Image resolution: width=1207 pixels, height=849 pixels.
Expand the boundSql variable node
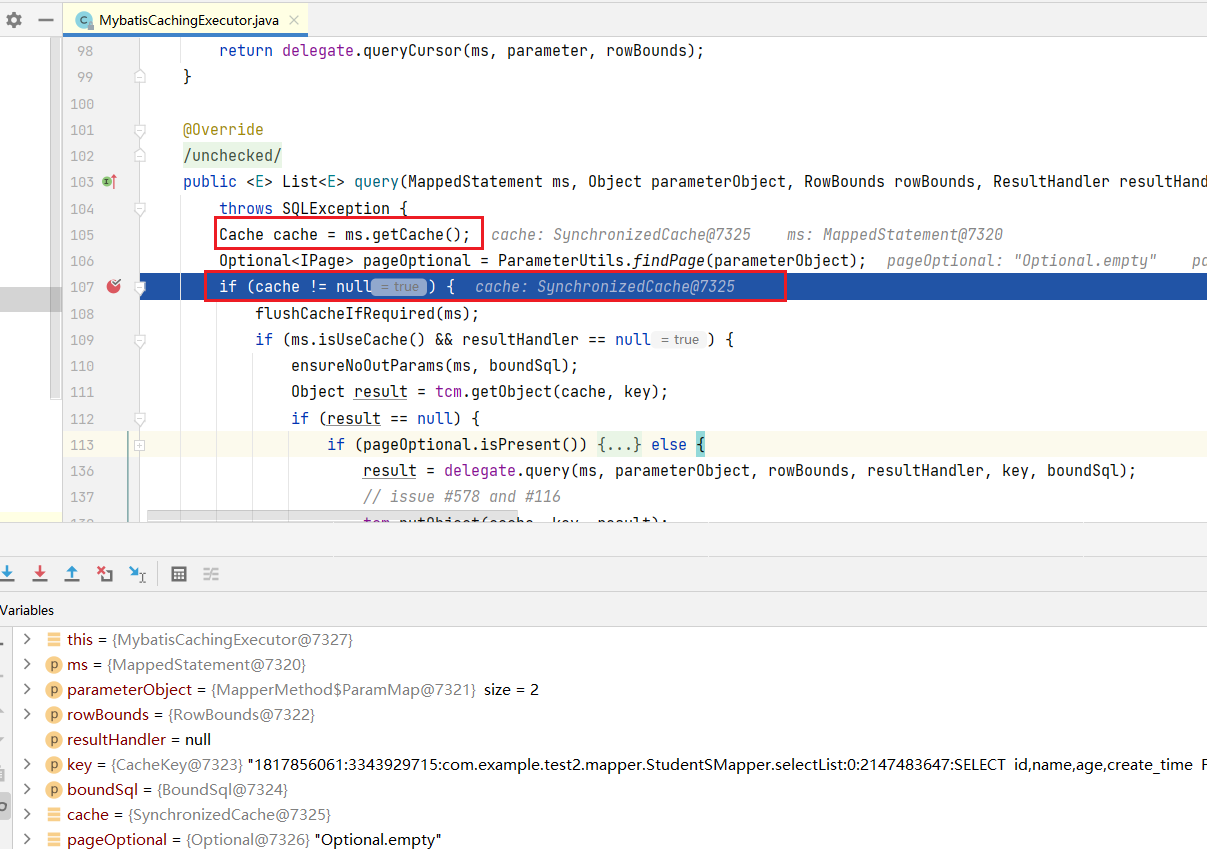pos(27,790)
